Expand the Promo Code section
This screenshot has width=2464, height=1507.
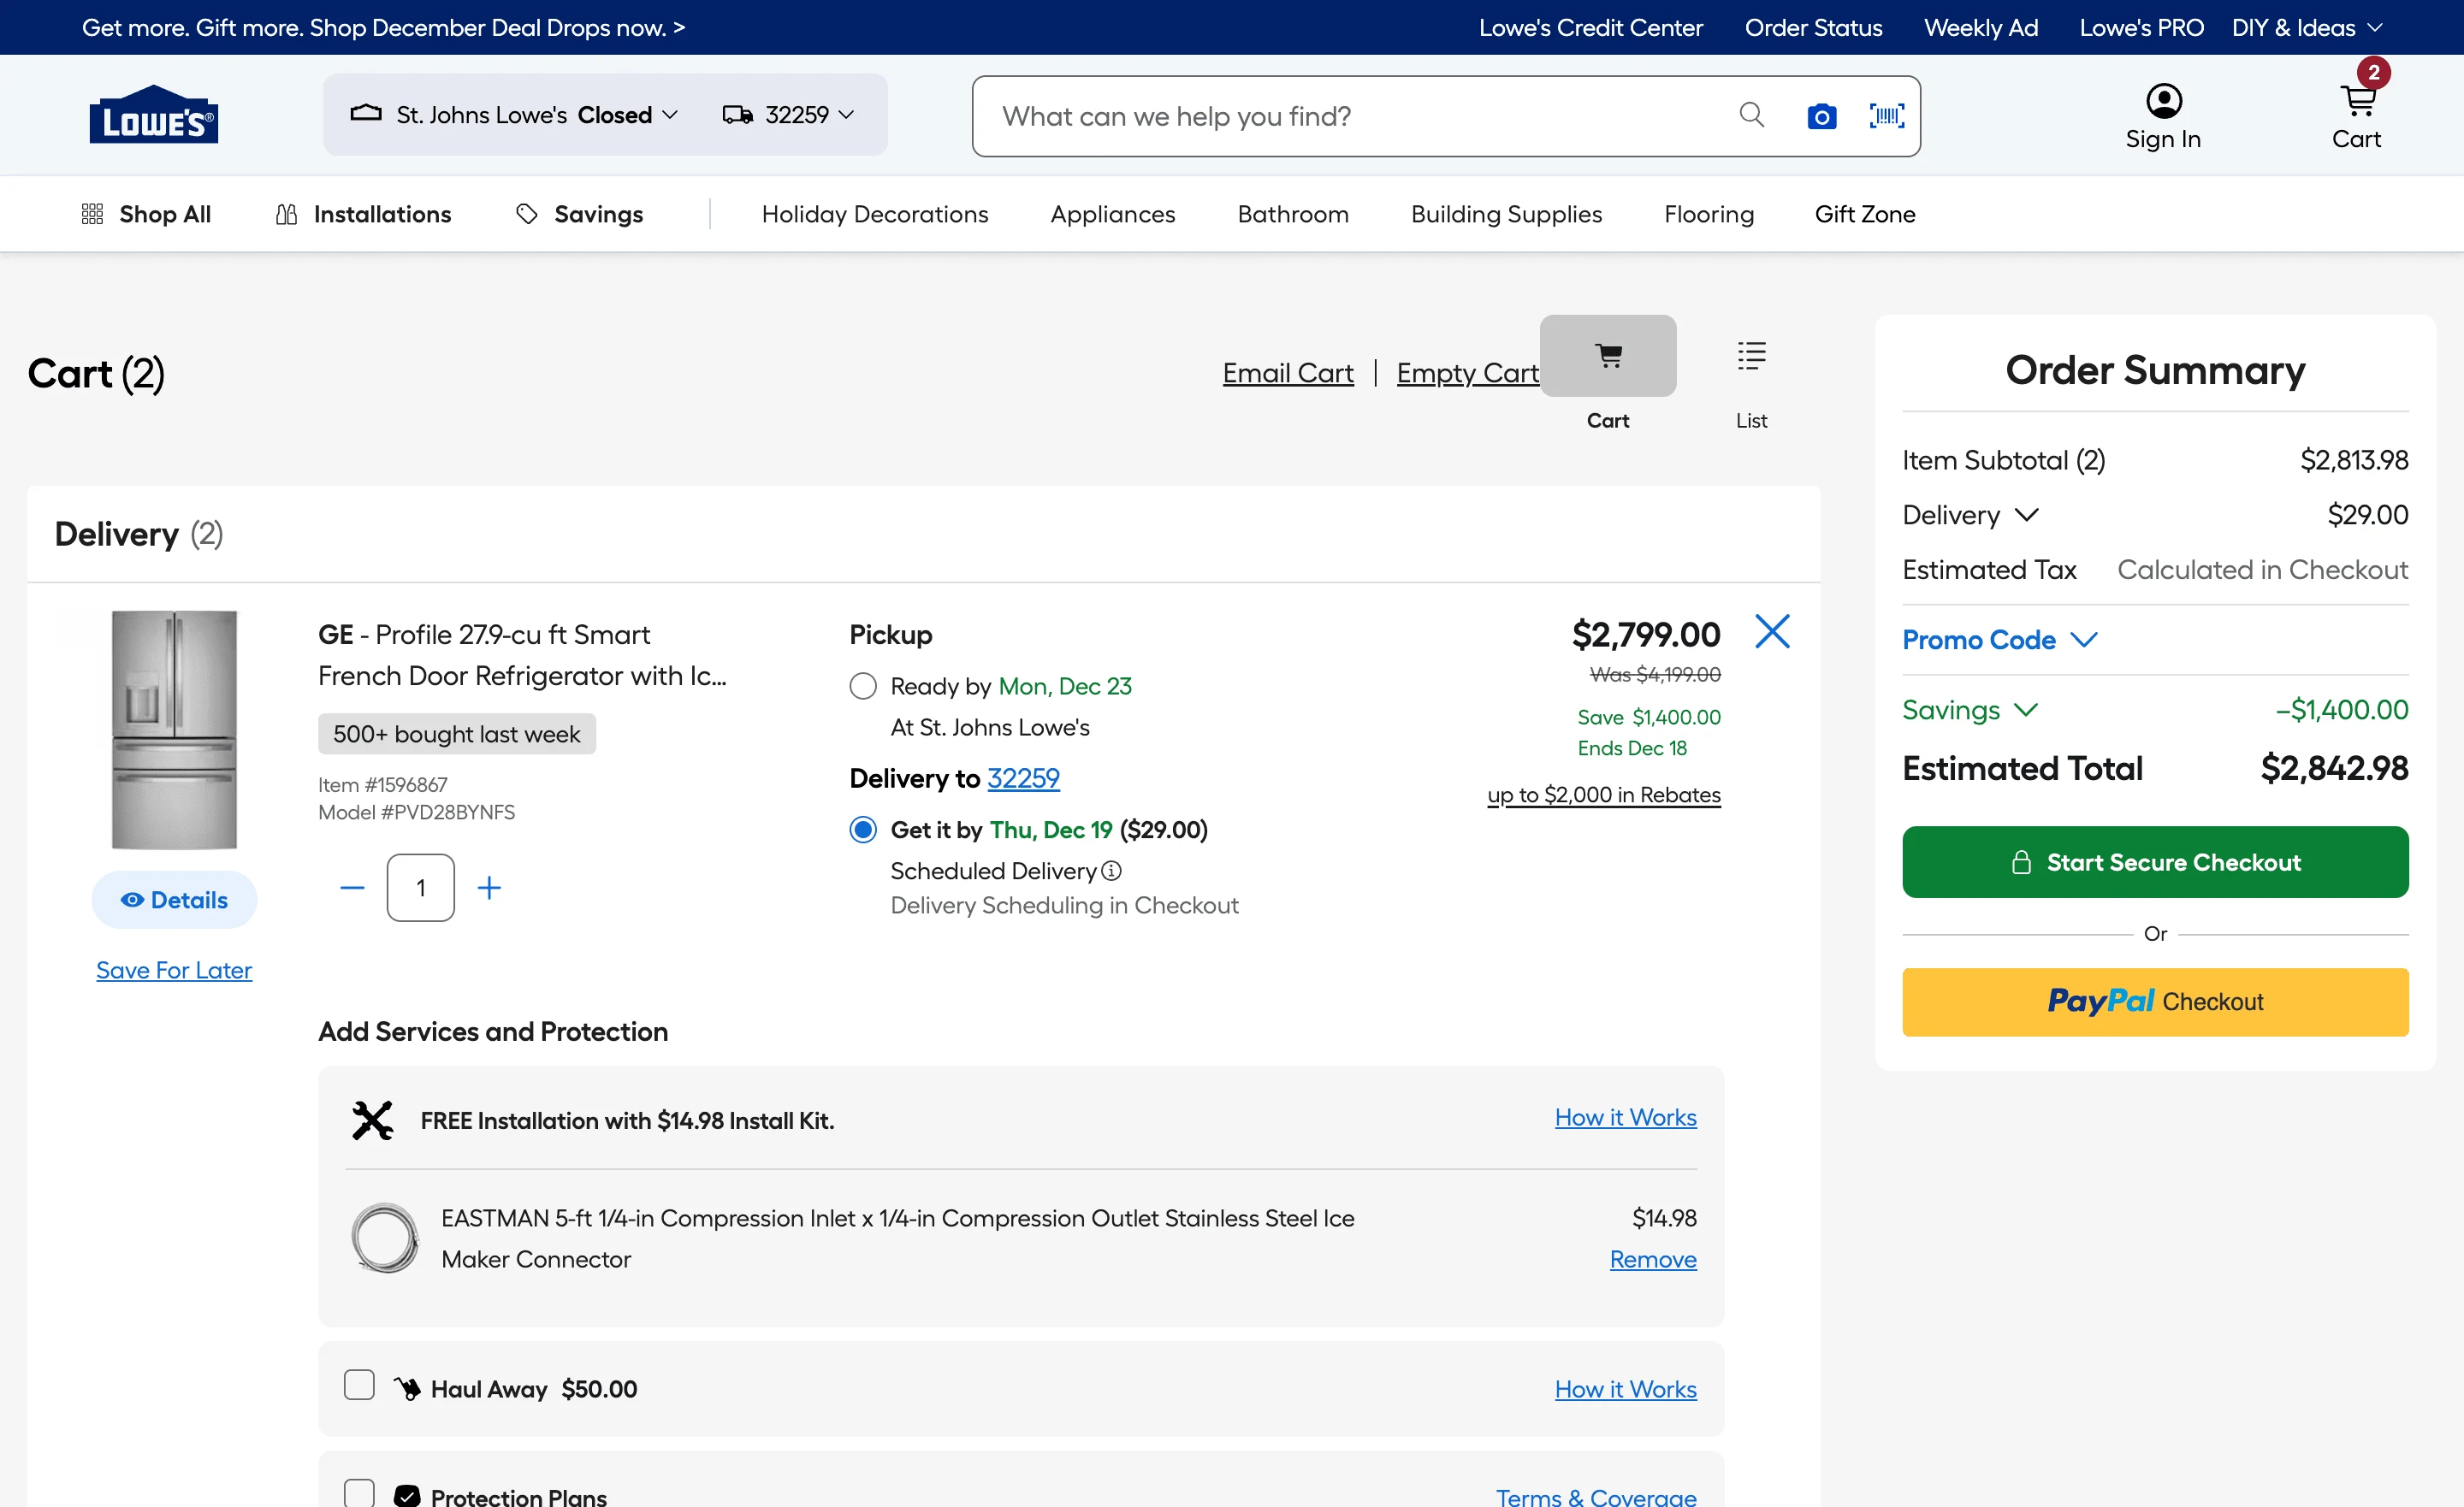click(2000, 640)
